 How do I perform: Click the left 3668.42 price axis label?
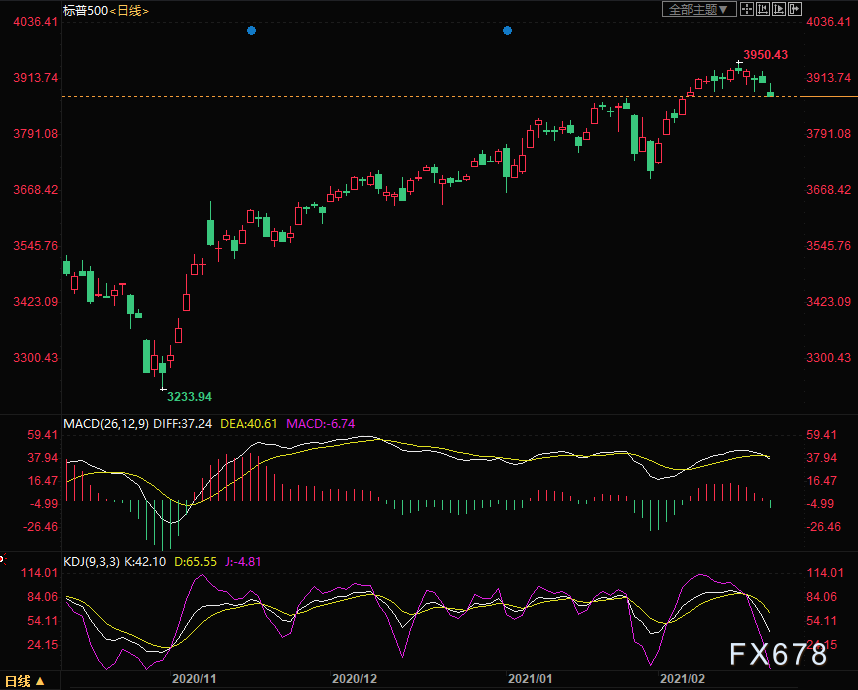click(x=36, y=190)
